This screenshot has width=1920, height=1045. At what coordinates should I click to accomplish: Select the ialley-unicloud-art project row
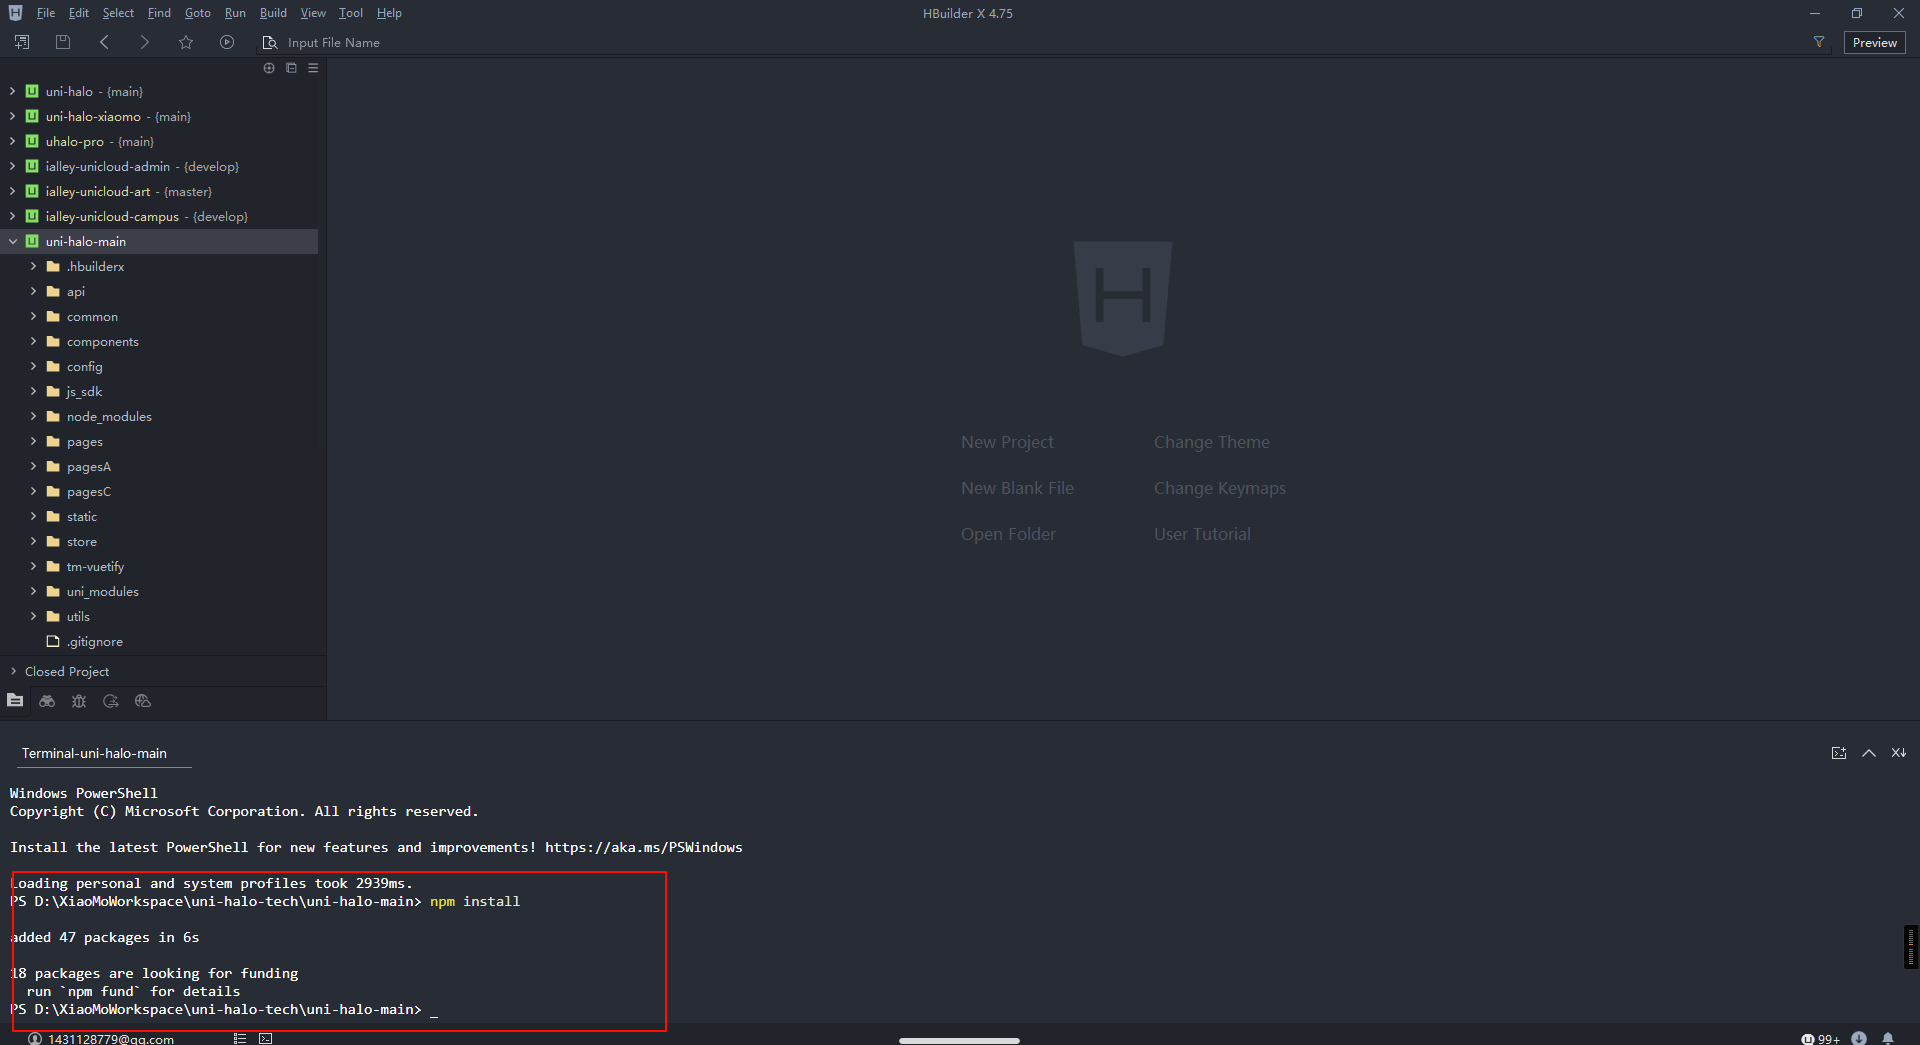coord(159,191)
